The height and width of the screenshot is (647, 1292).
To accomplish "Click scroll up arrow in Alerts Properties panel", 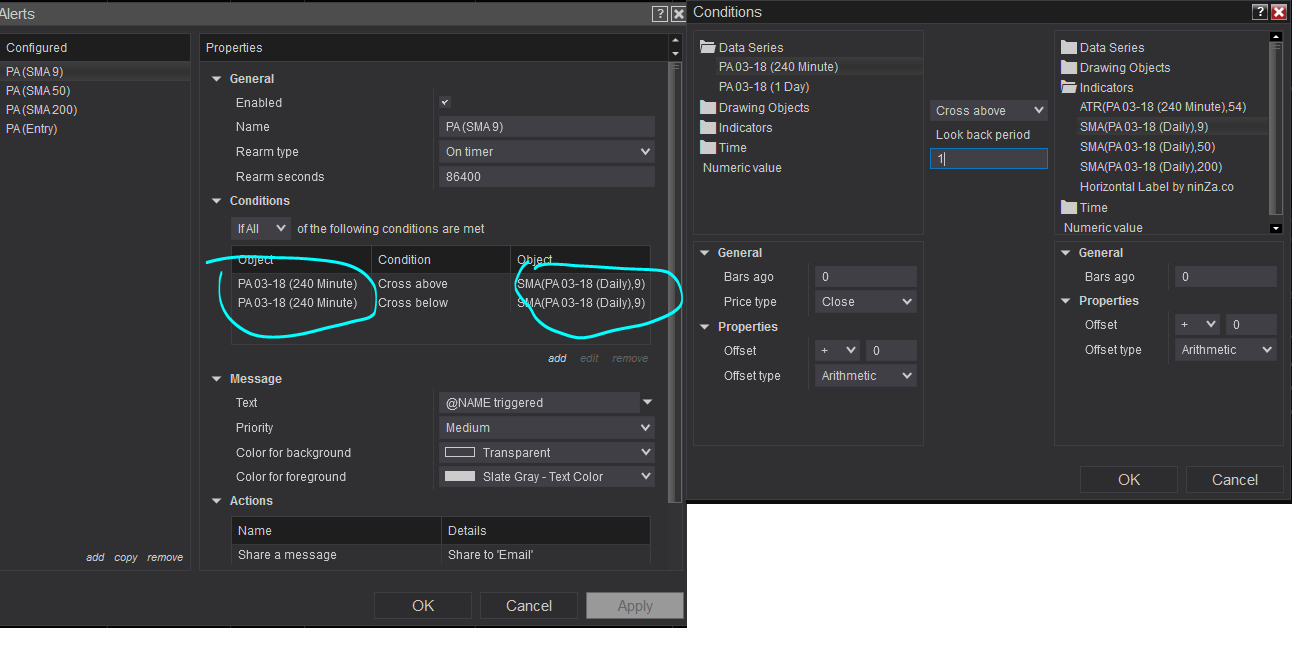I will [676, 42].
